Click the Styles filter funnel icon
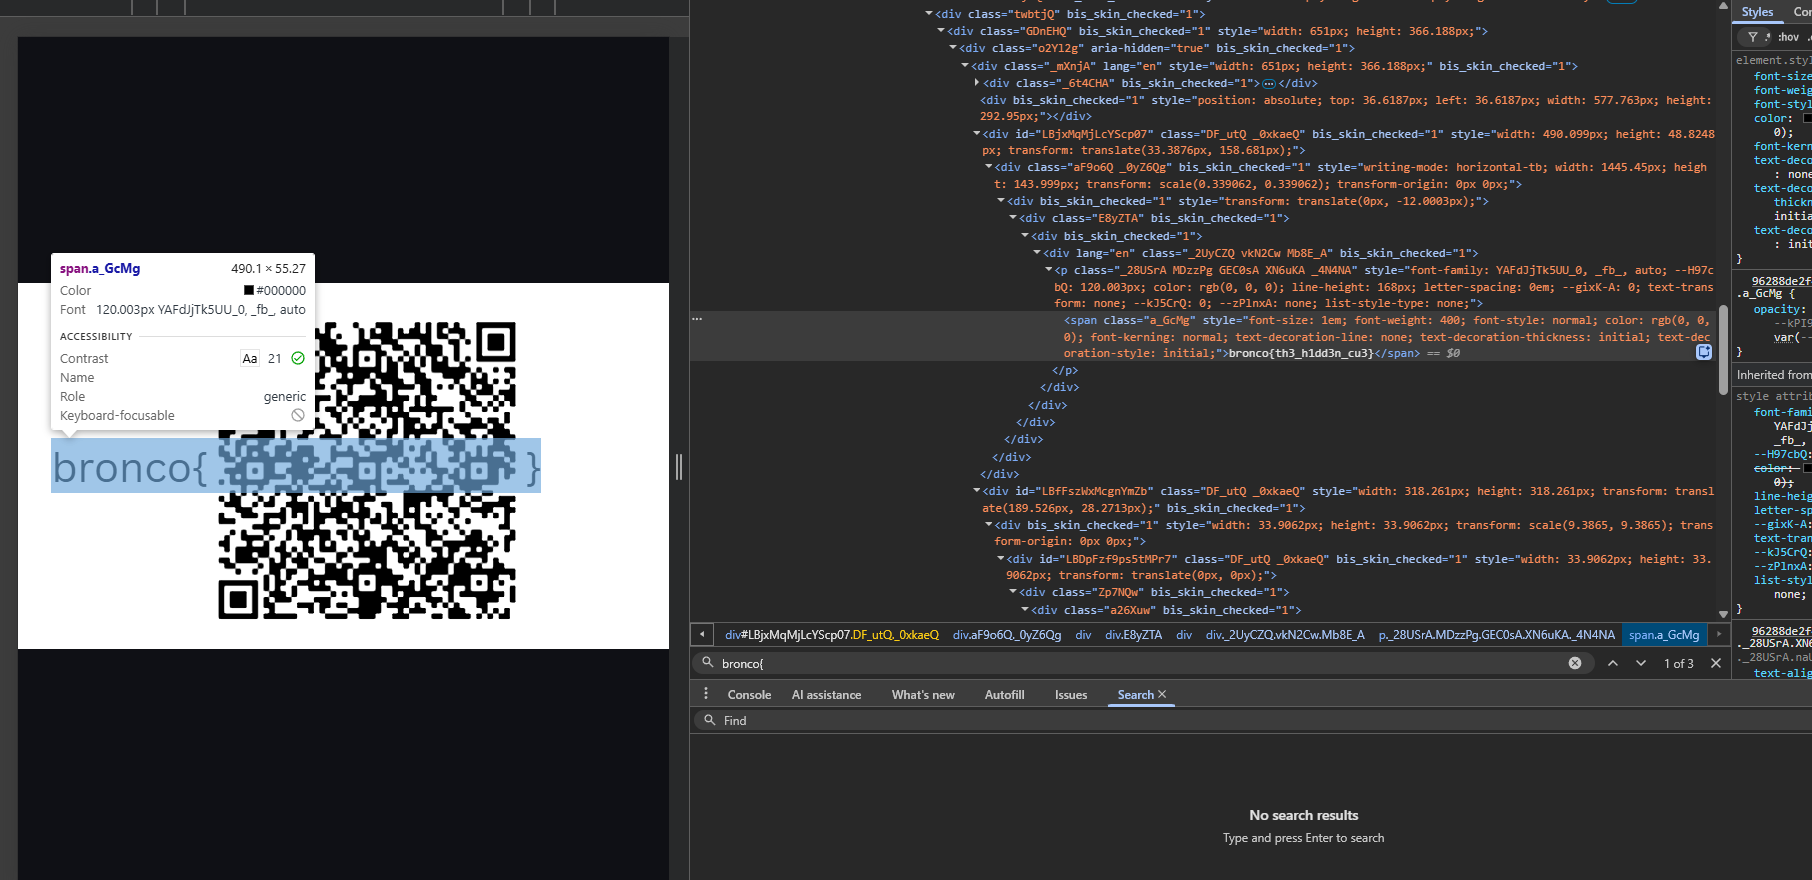Screen dimensions: 1812x880 tap(1753, 37)
